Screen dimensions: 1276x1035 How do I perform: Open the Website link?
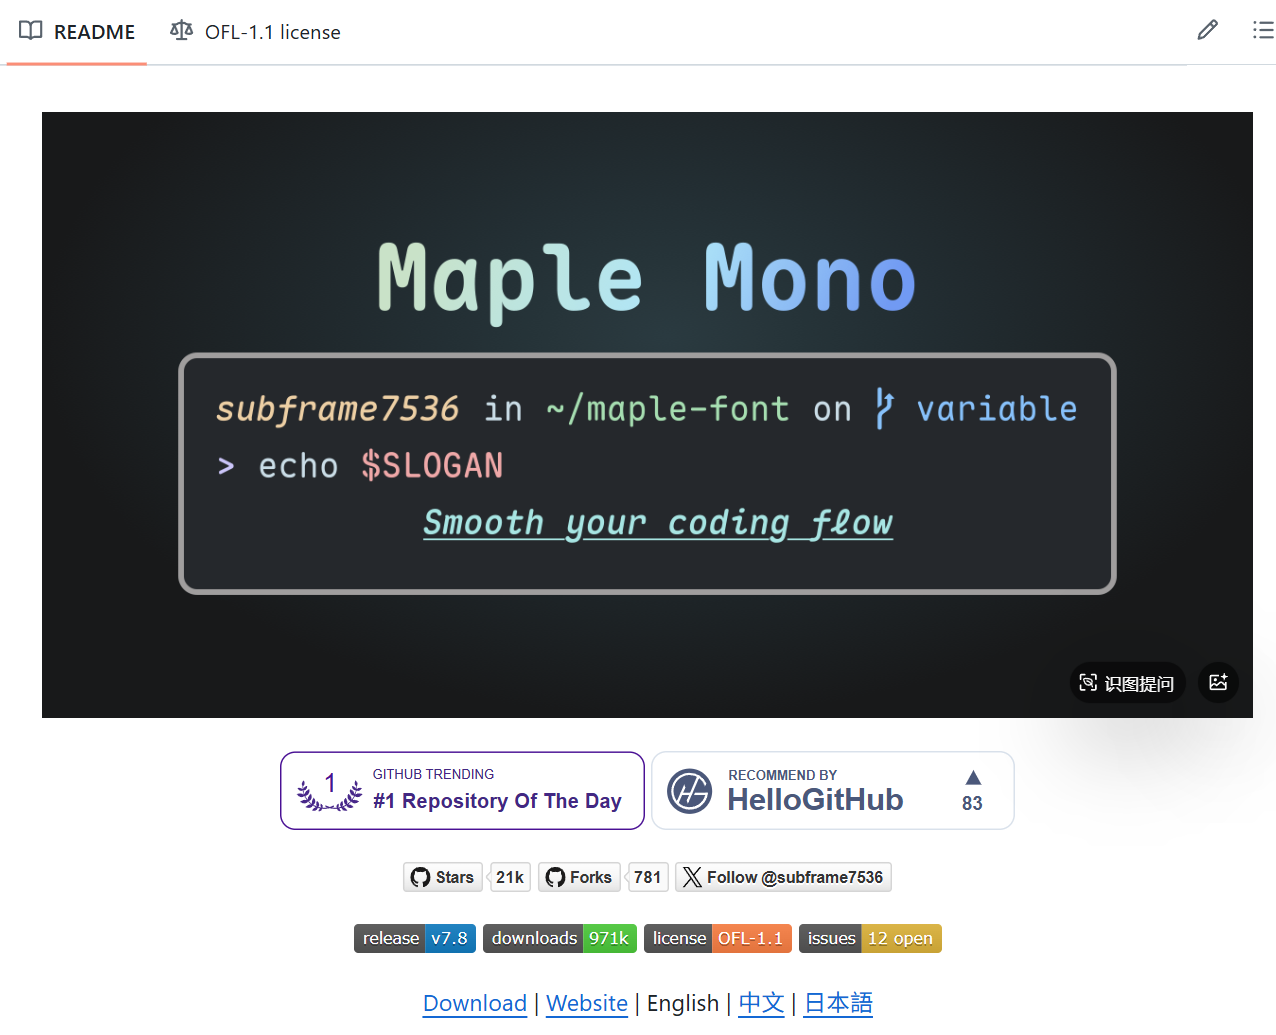(x=586, y=1003)
